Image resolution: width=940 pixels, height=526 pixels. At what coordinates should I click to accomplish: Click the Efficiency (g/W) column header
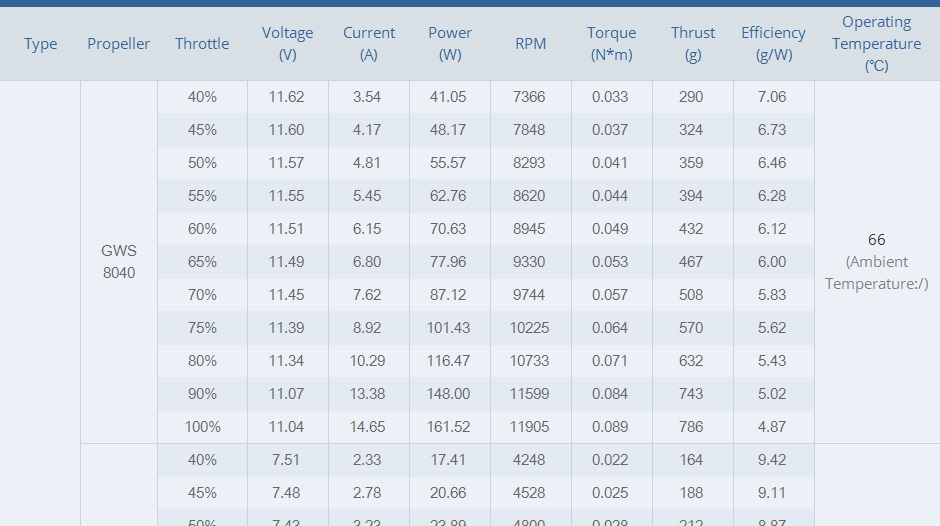(x=773, y=44)
